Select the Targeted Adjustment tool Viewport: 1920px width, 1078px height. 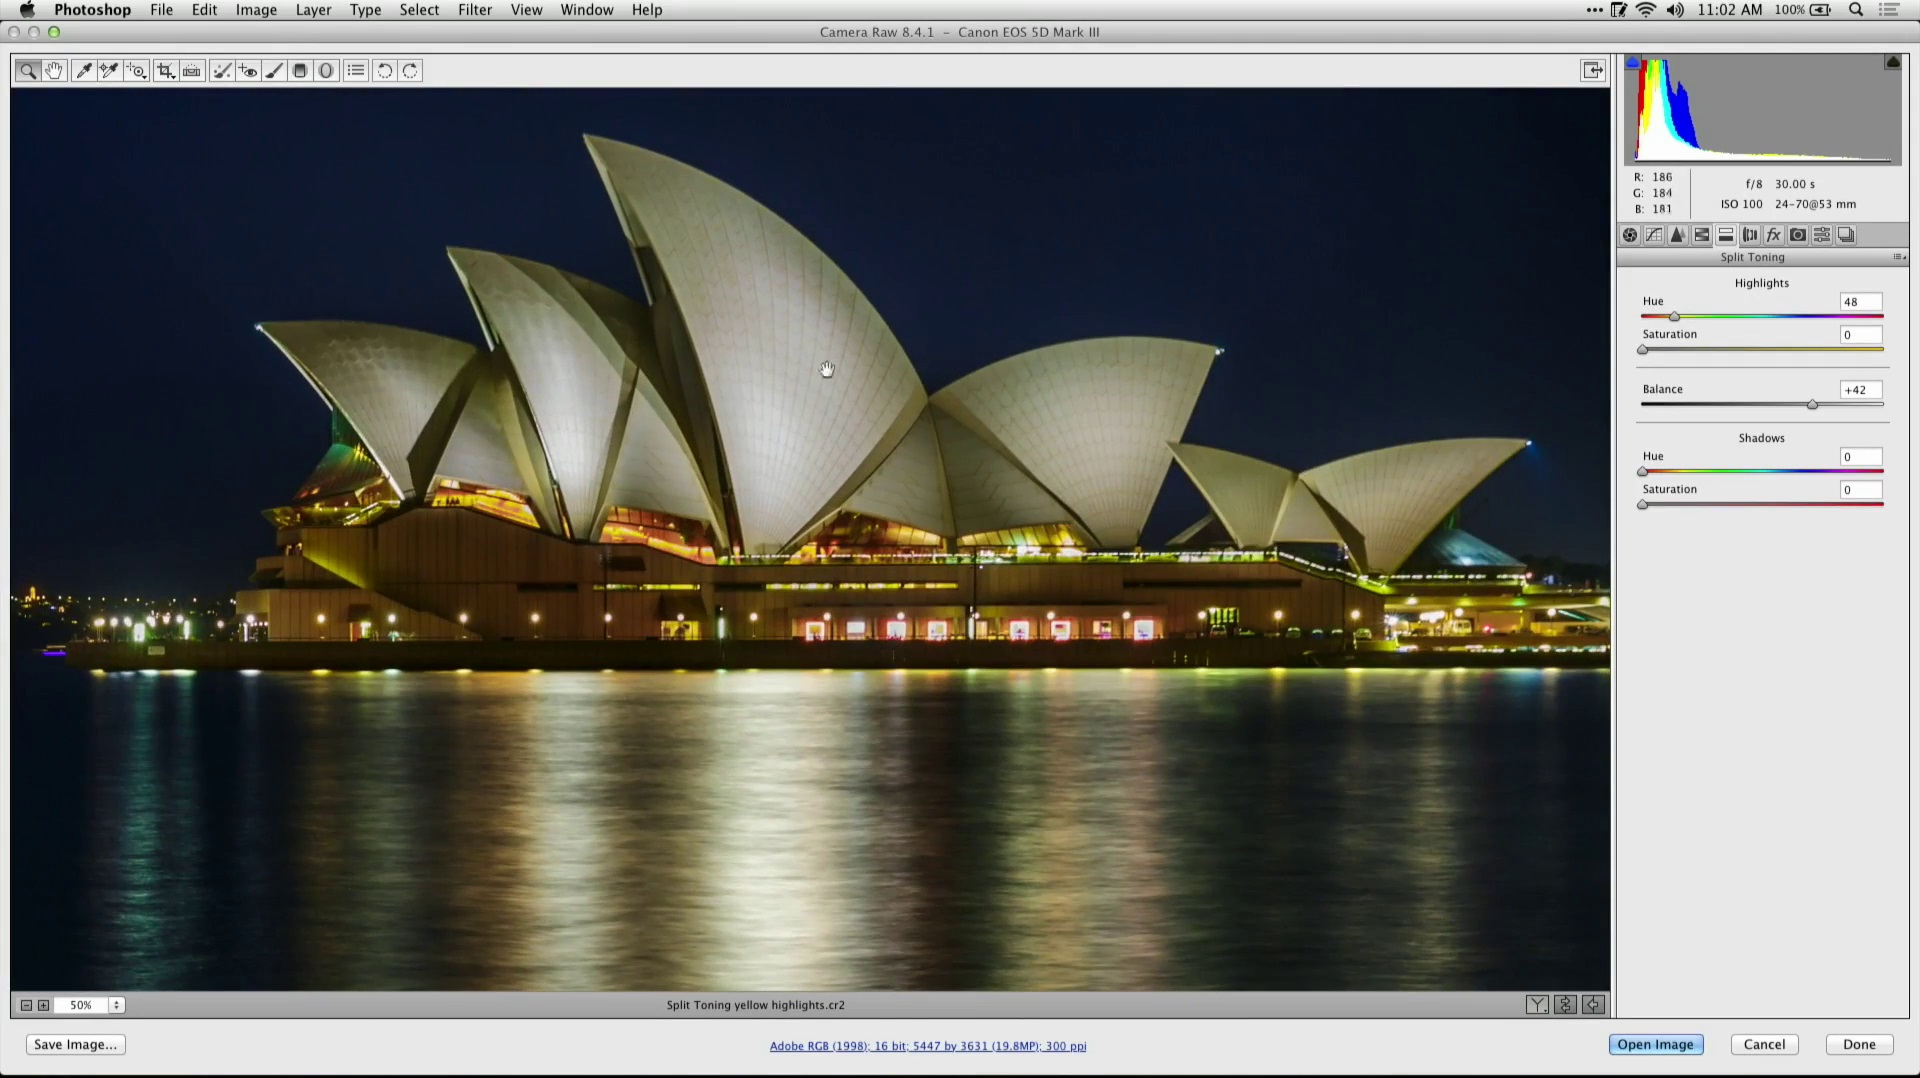[136, 70]
